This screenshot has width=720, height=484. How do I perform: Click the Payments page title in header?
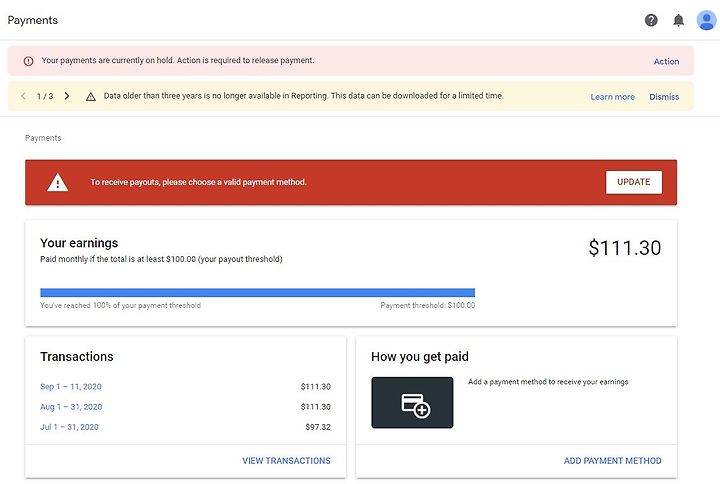[33, 20]
